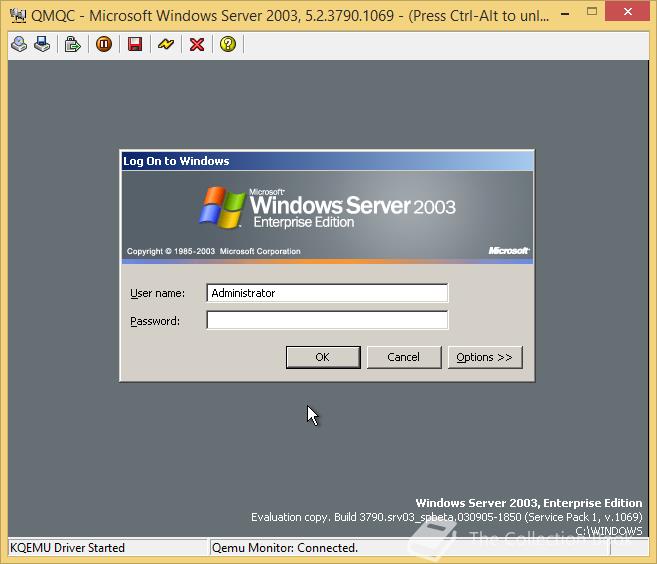Click the floppy drive toolbar icon
The height and width of the screenshot is (564, 657).
pyautogui.click(x=42, y=44)
